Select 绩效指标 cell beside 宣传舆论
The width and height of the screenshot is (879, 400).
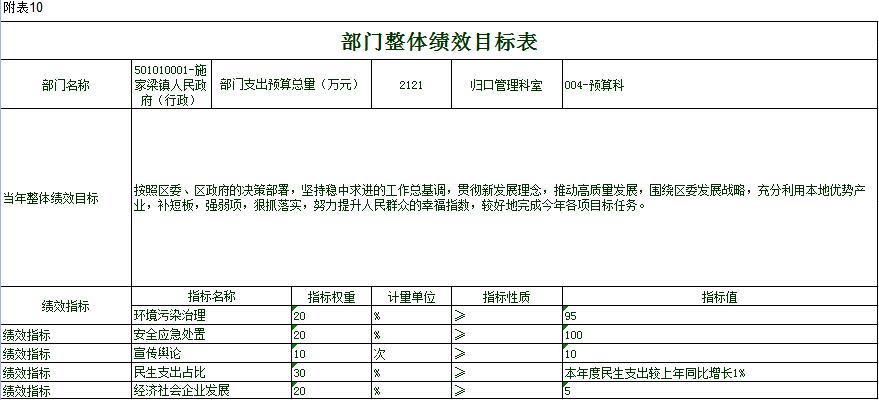[66, 354]
